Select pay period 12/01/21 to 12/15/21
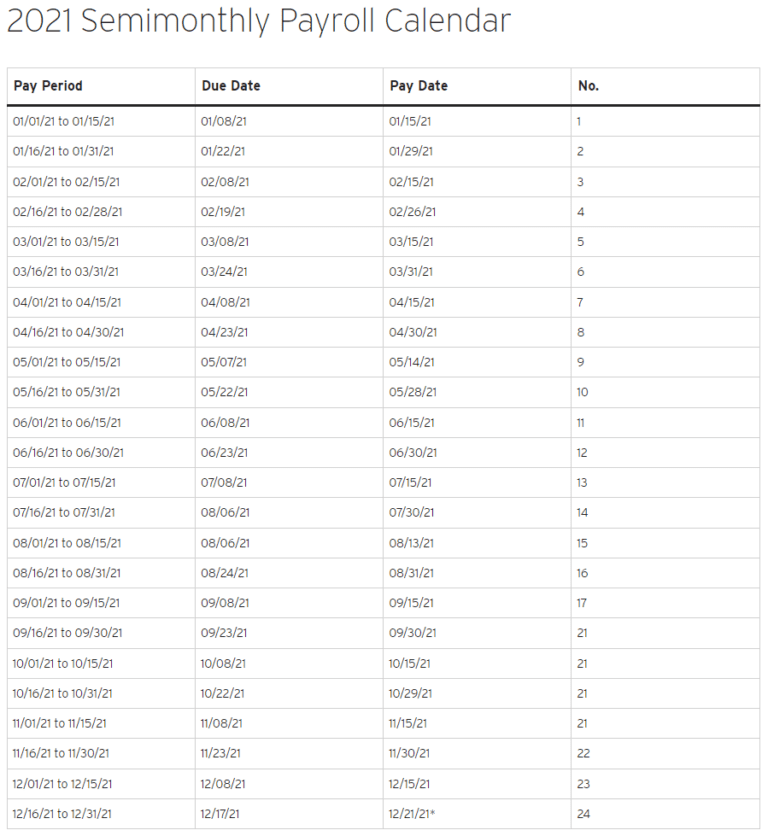 coord(62,784)
